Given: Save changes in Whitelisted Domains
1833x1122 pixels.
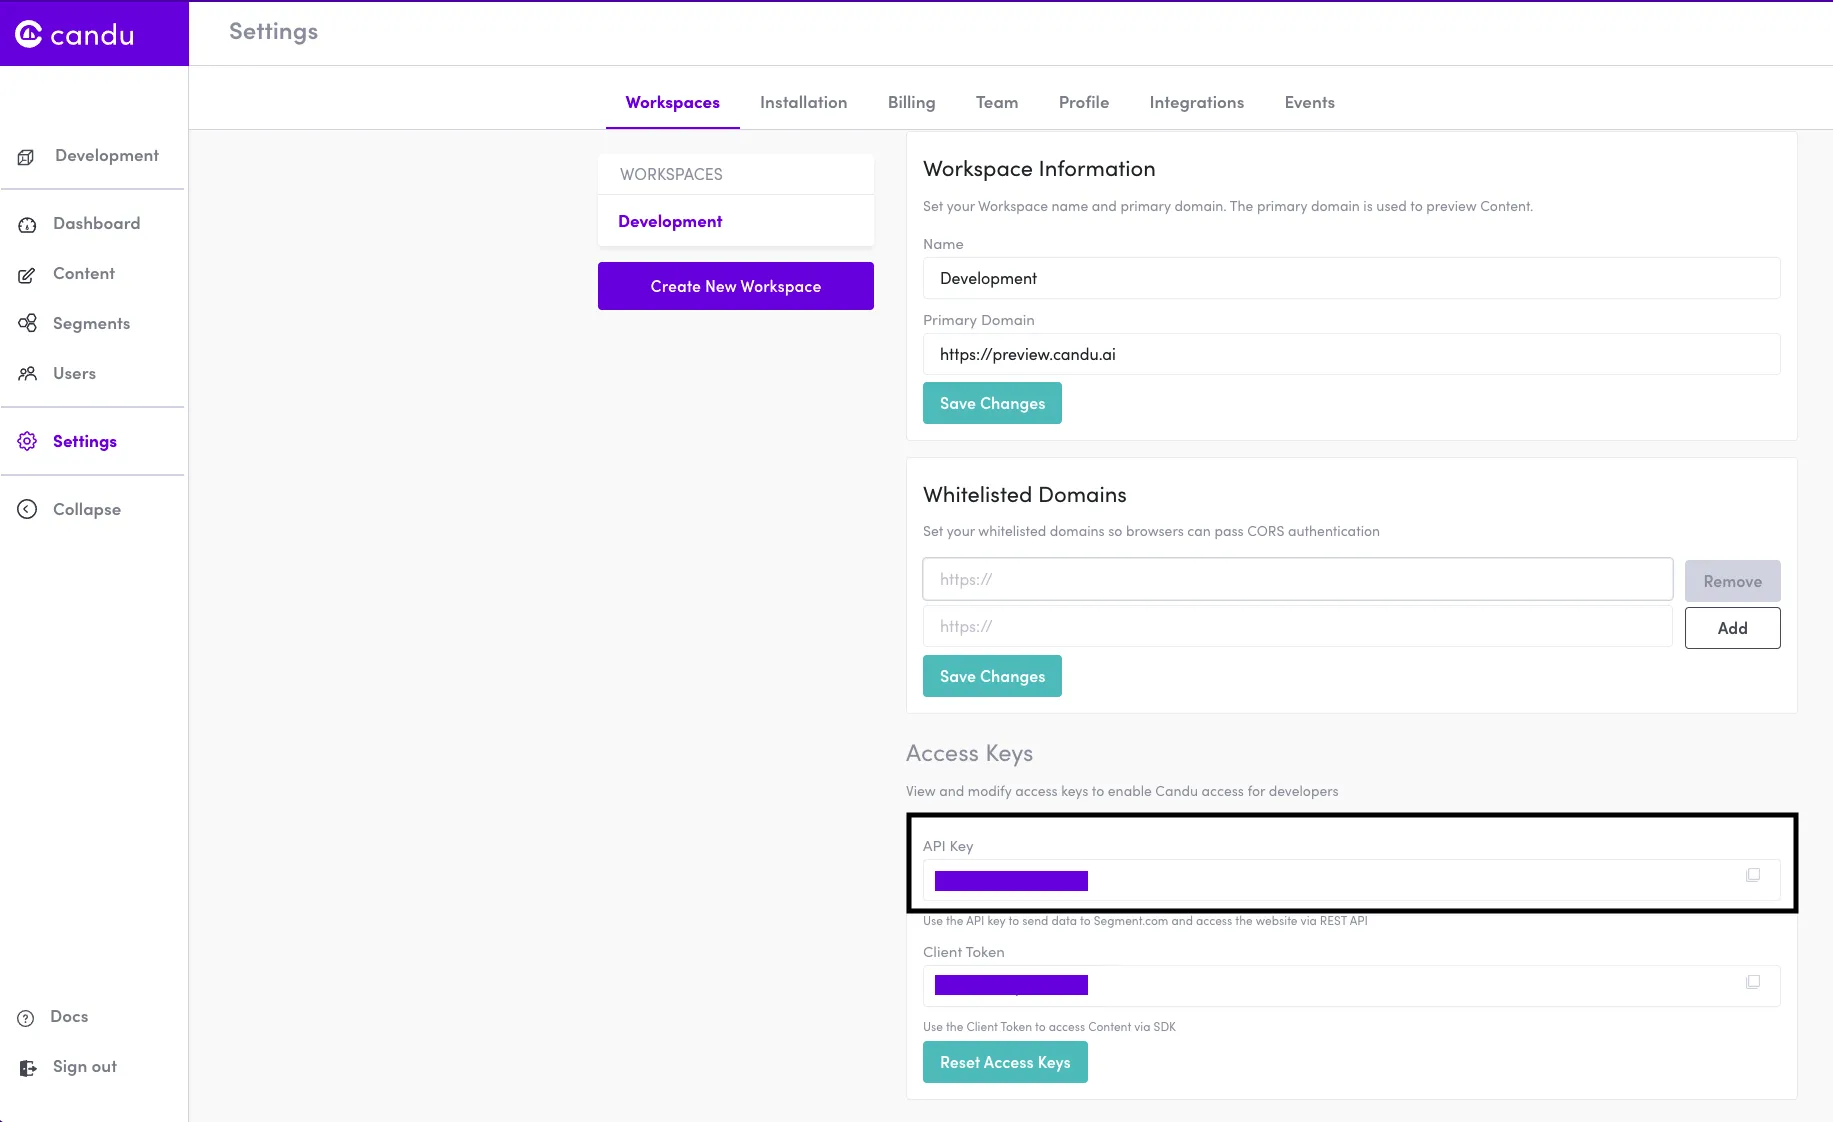Looking at the screenshot, I should click(x=992, y=676).
